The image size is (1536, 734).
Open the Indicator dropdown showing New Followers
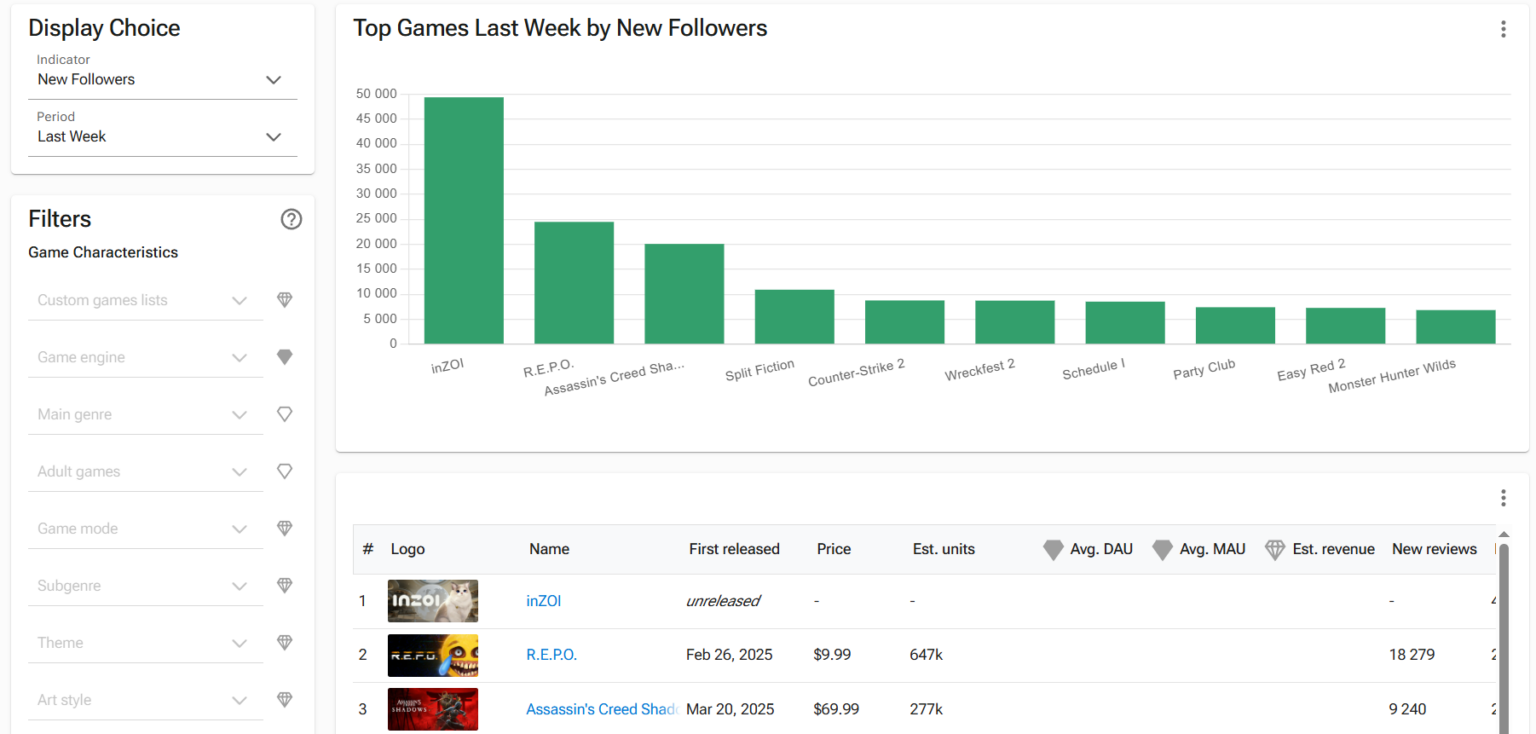coord(273,79)
